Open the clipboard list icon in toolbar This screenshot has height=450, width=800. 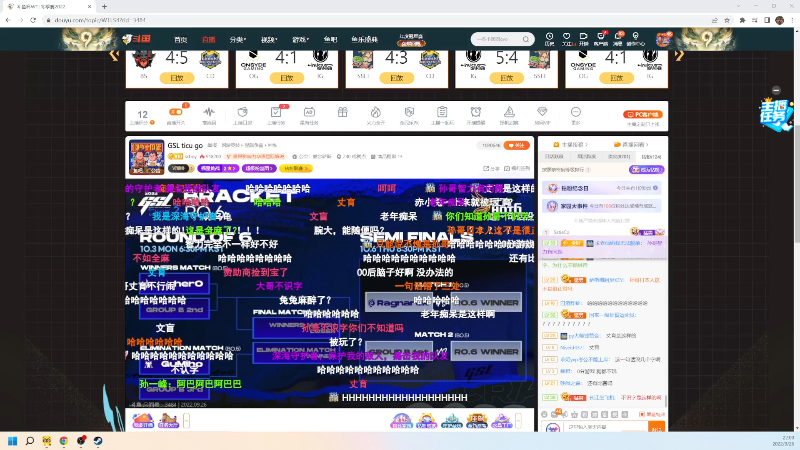coord(442,112)
